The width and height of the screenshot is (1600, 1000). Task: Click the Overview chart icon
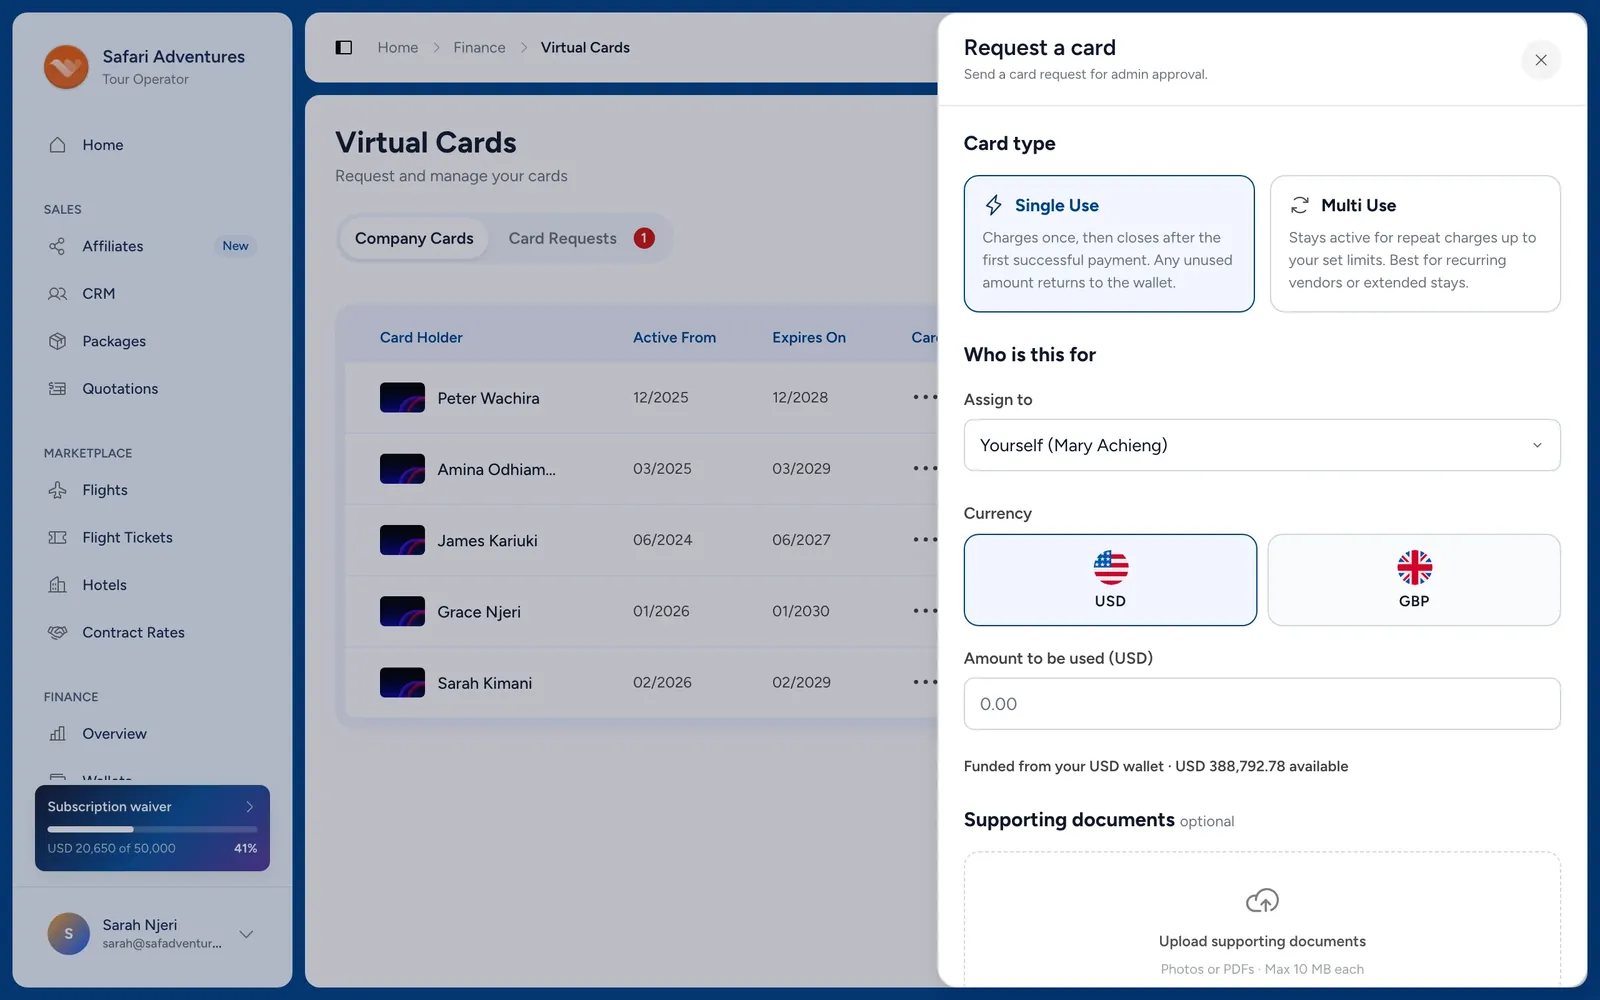[58, 734]
